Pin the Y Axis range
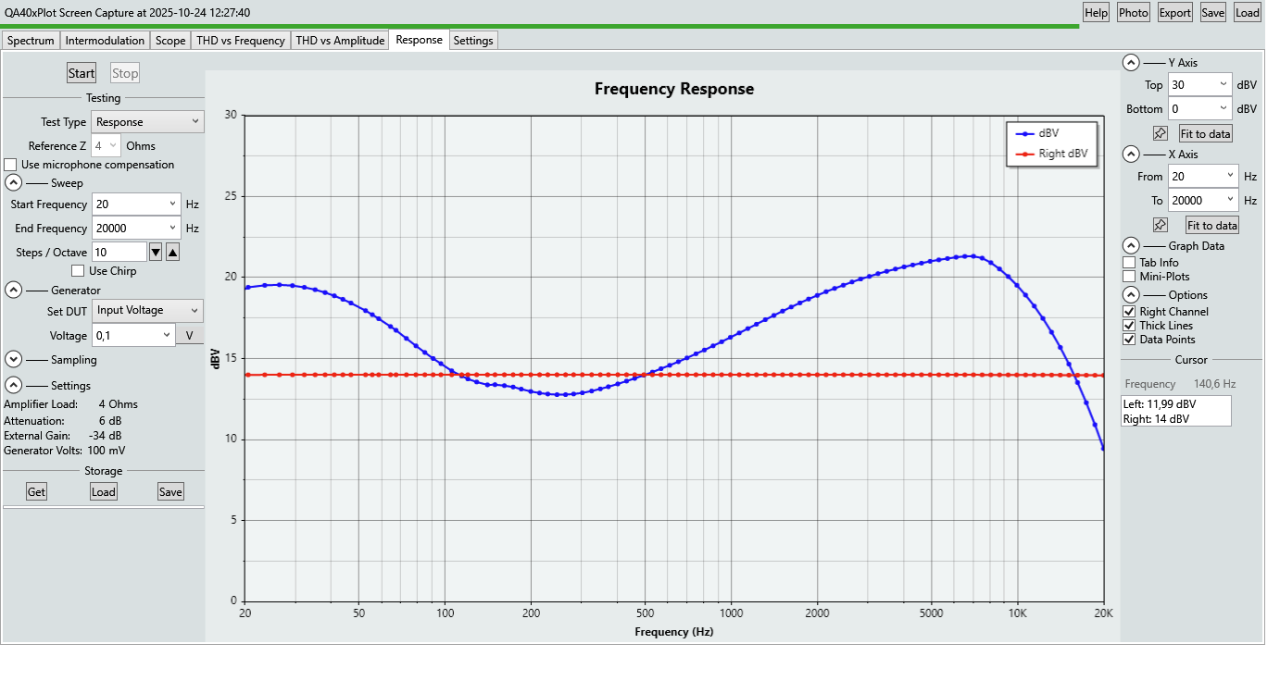1280x681 pixels. 1160,133
